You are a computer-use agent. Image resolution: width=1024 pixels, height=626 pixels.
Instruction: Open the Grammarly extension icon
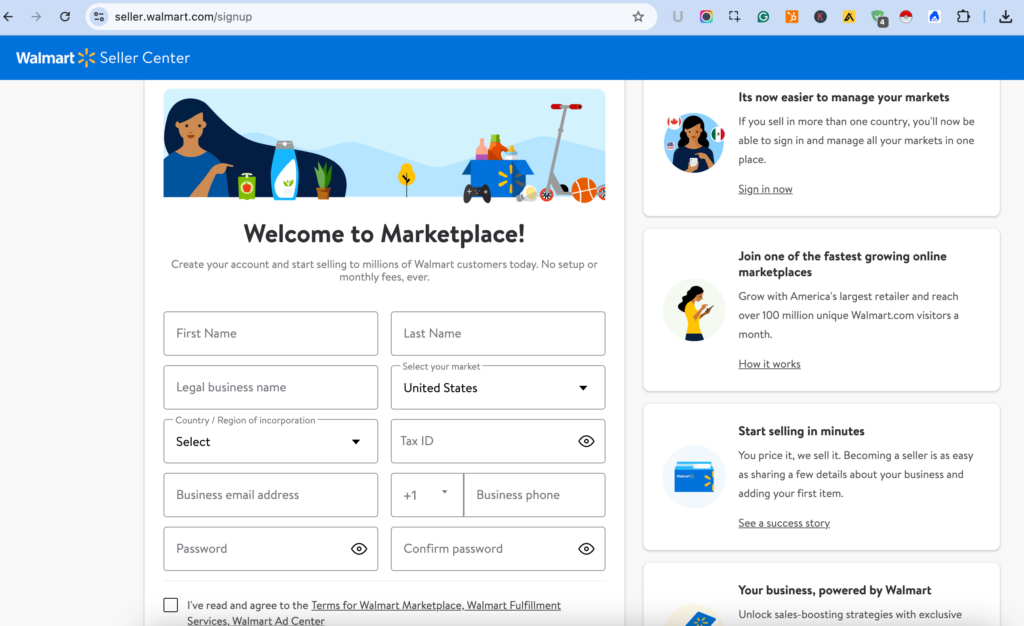pos(763,16)
